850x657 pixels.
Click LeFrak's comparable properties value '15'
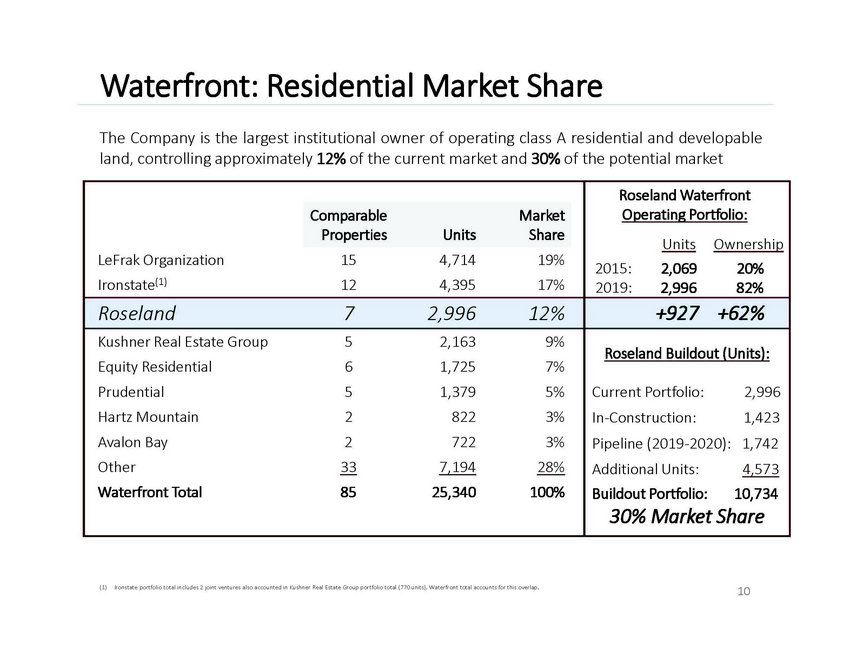point(348,260)
